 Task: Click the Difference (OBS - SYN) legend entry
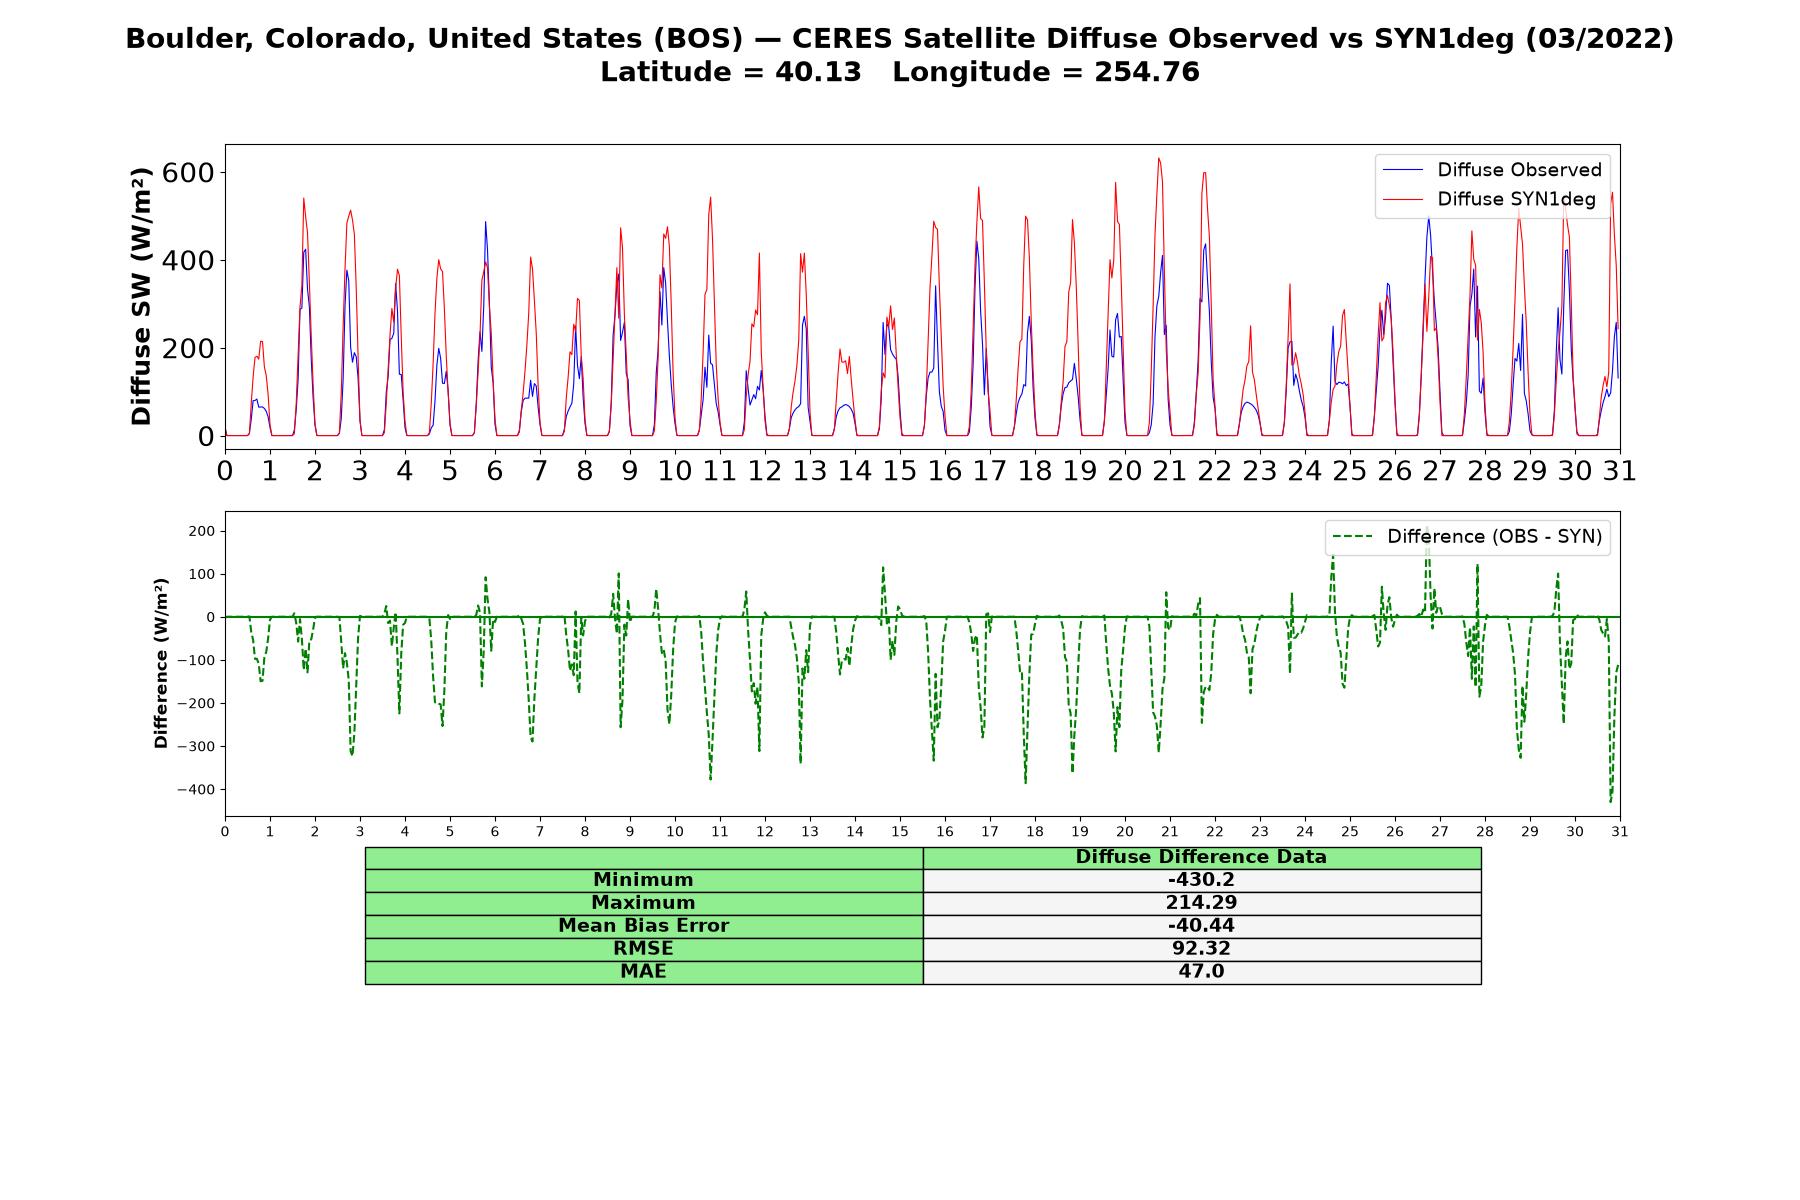[x=1468, y=537]
